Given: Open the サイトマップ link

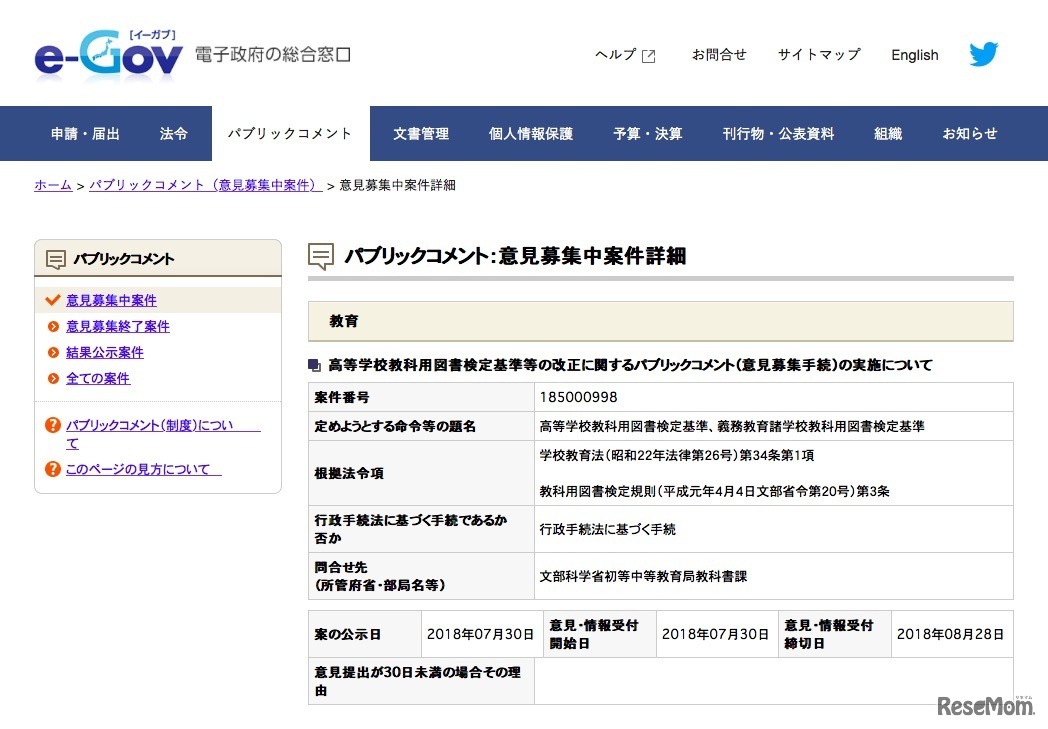Looking at the screenshot, I should pyautogui.click(x=819, y=55).
